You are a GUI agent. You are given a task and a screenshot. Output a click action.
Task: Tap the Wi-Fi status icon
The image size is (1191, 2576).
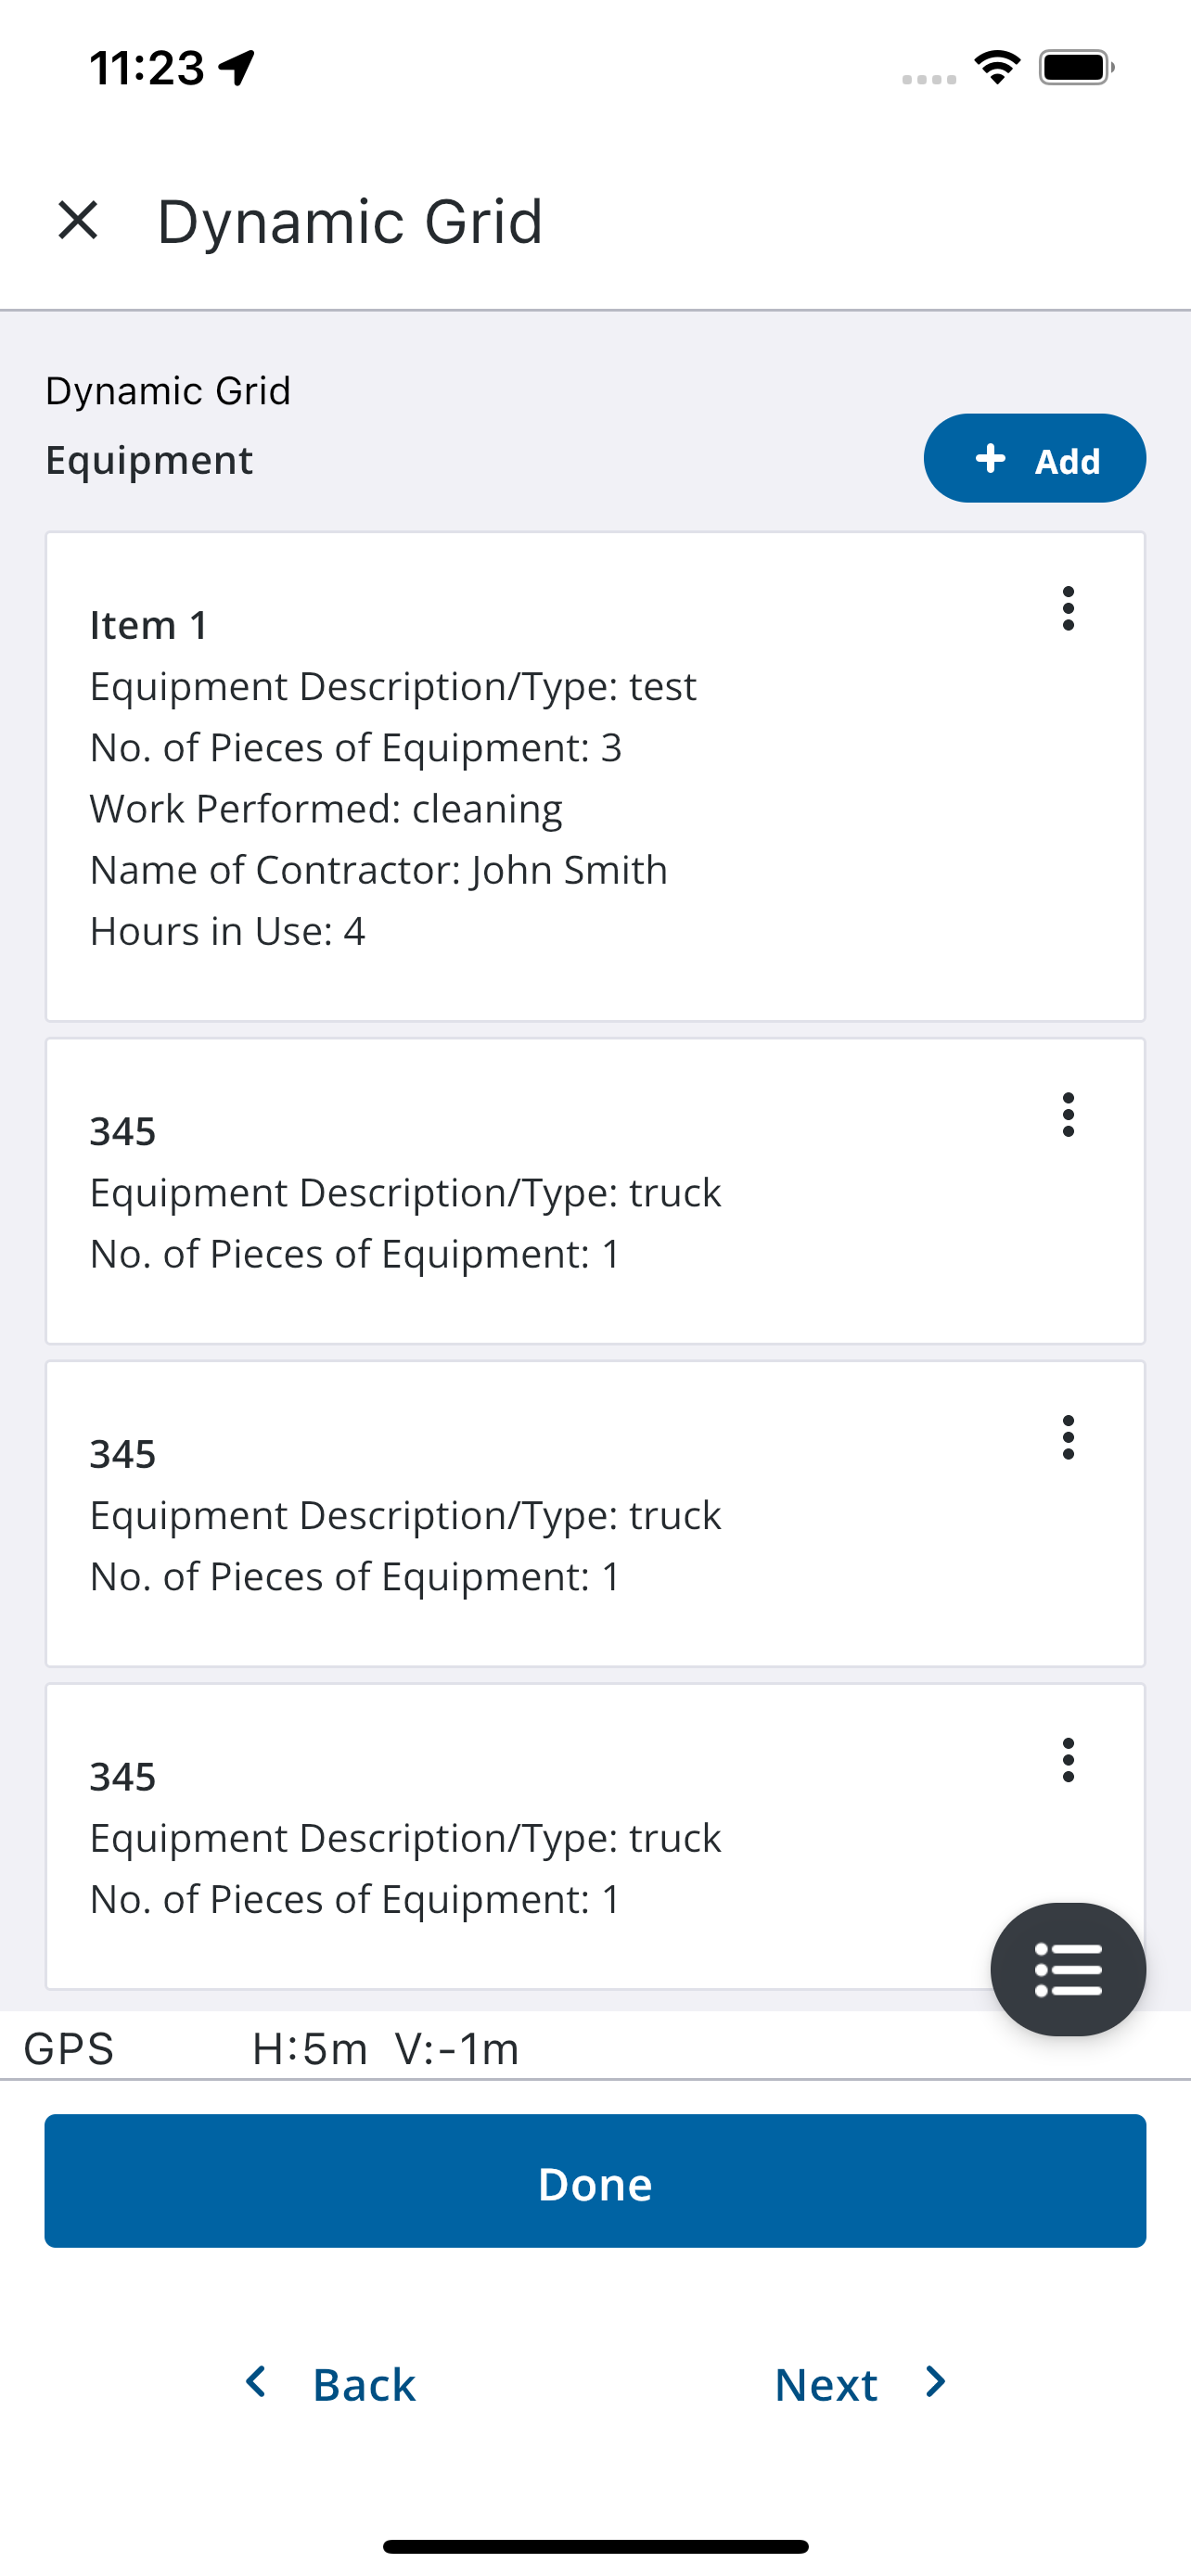997,68
